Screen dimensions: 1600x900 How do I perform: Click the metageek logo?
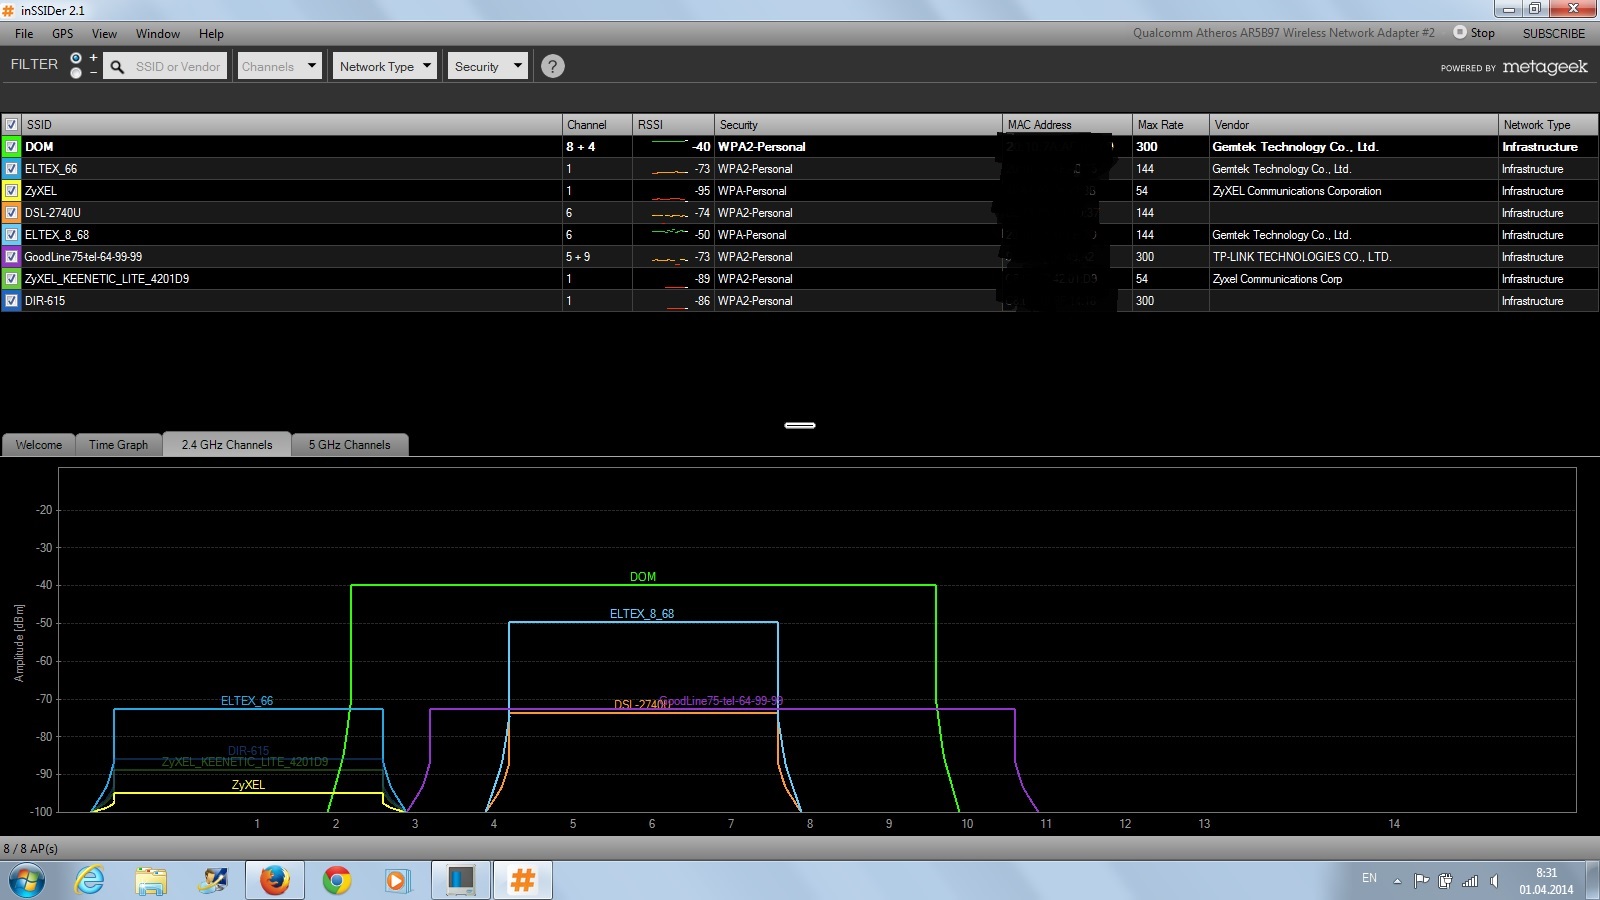tap(1545, 66)
